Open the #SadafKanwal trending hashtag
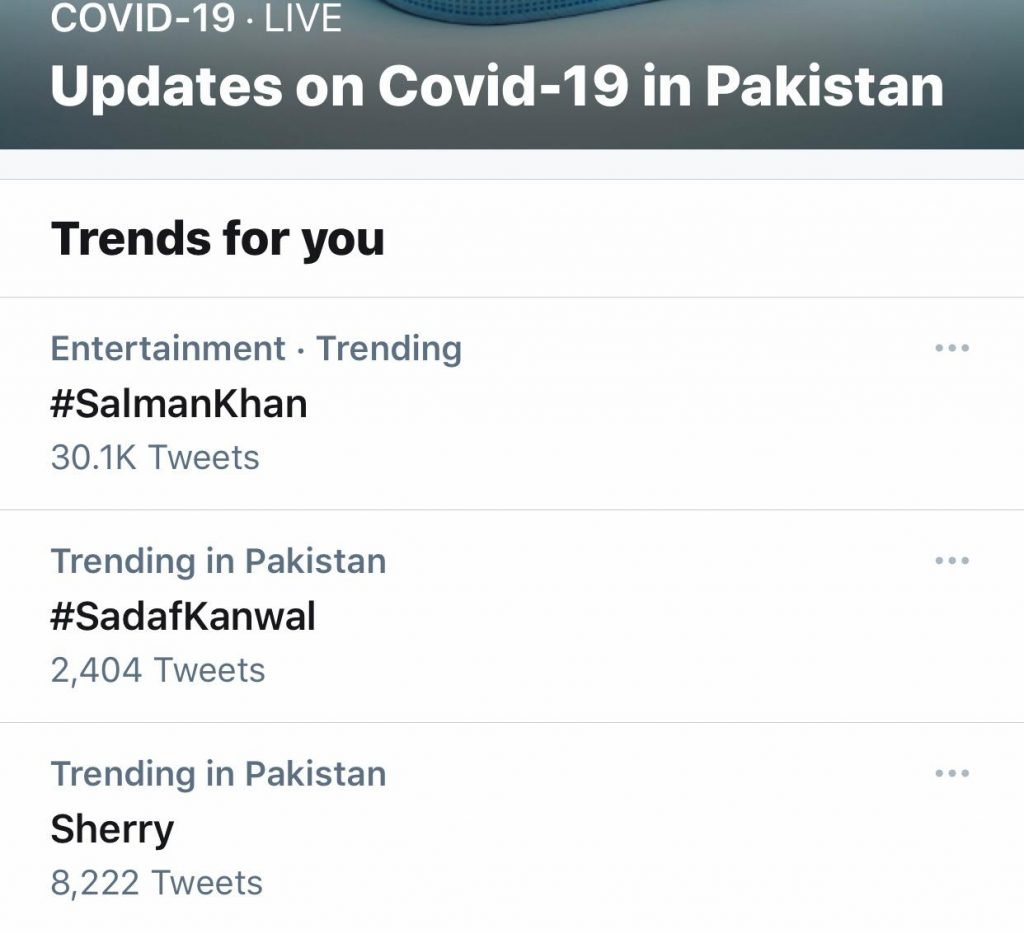 (x=183, y=616)
